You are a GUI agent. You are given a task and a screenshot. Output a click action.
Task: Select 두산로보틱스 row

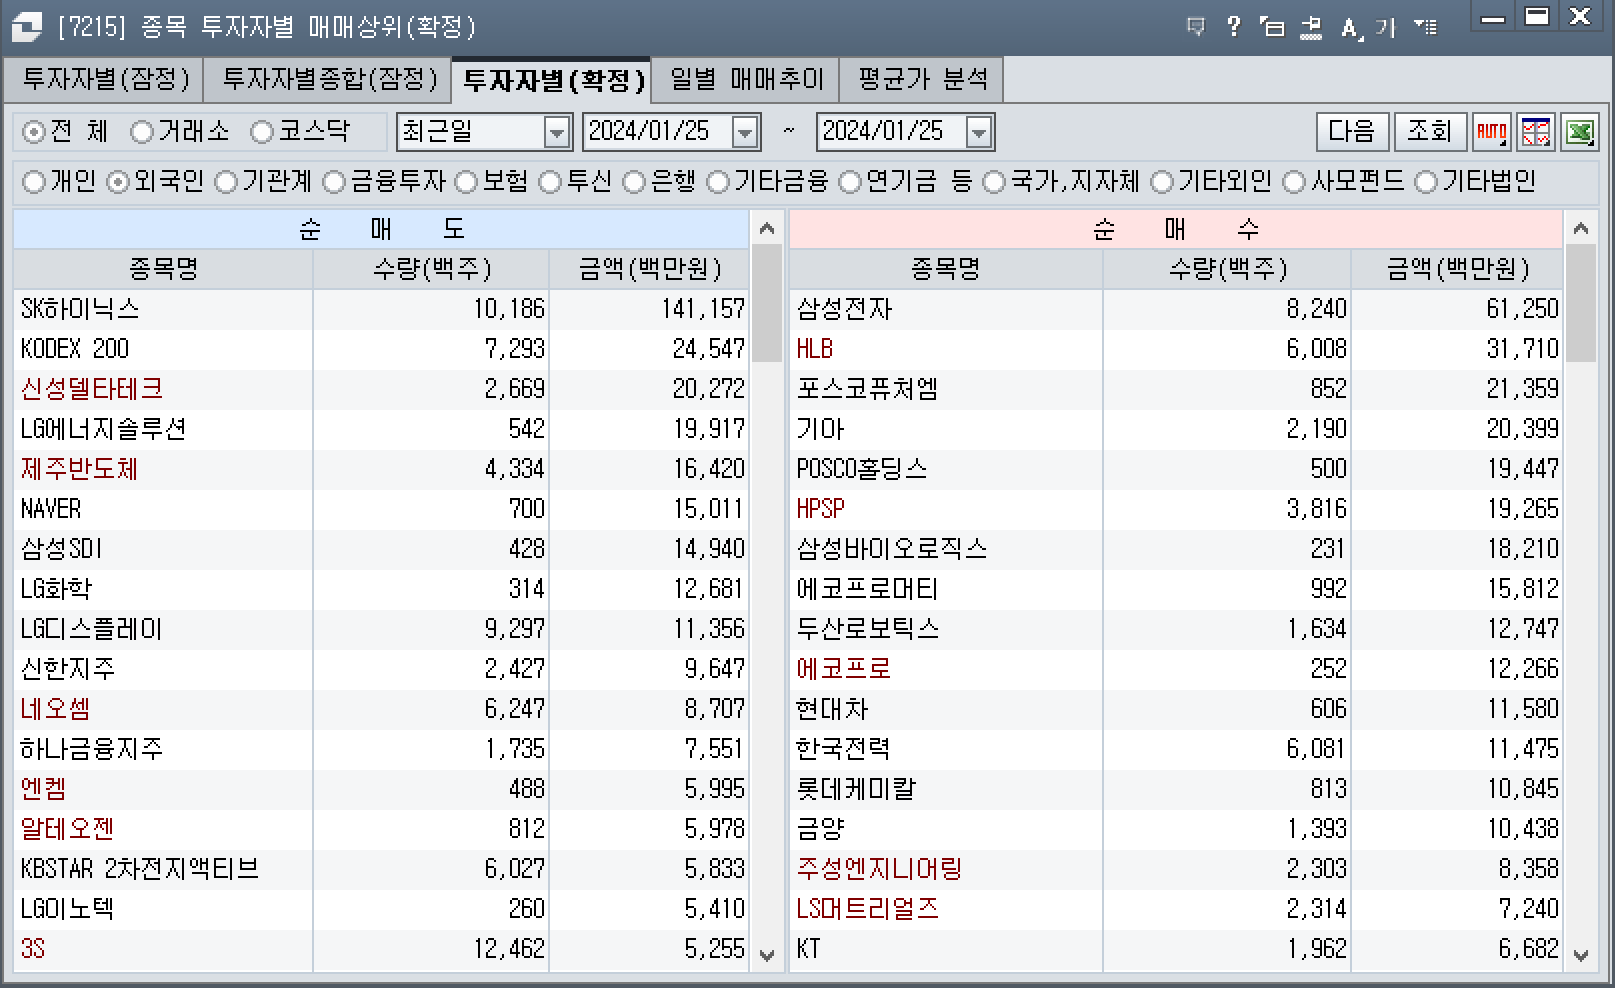(1176, 629)
